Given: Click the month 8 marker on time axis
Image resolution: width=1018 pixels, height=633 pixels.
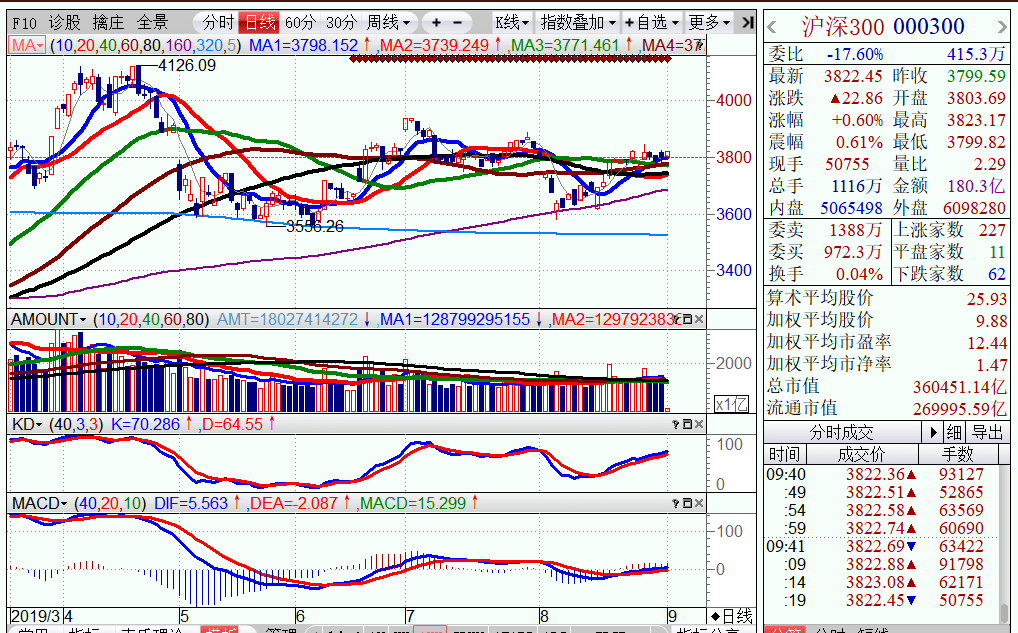Looking at the screenshot, I should point(543,616).
